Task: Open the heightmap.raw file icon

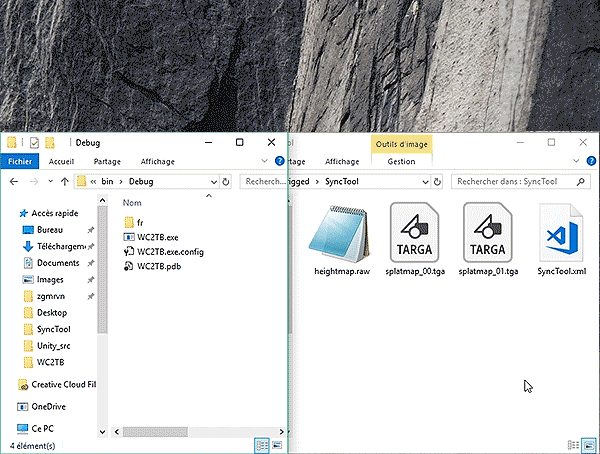Action: click(x=336, y=233)
